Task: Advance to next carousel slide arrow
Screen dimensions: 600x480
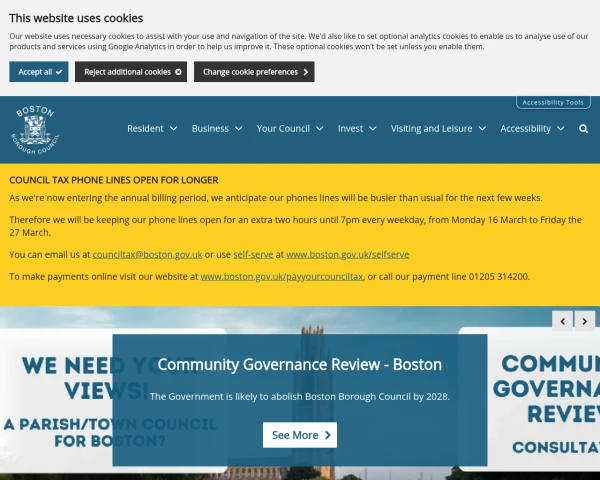Action: (586, 321)
